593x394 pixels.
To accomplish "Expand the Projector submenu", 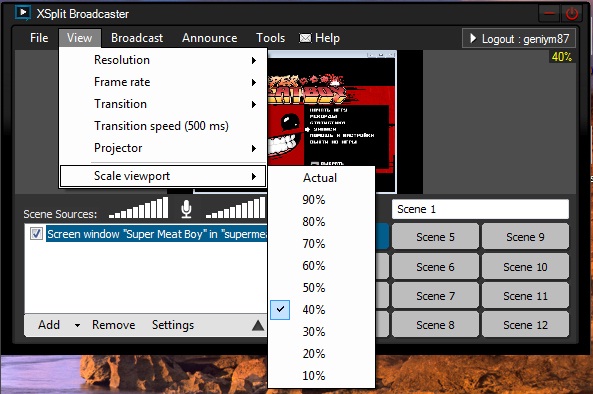I will point(163,148).
